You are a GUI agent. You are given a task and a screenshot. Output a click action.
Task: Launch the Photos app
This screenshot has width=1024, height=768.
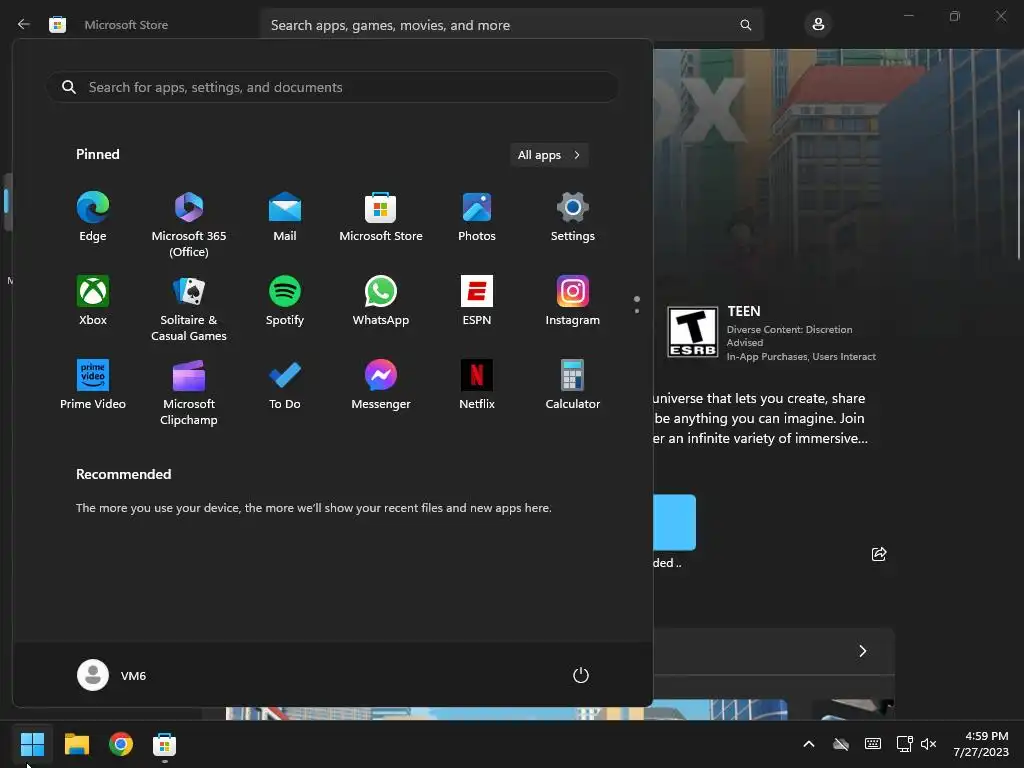coord(477,217)
